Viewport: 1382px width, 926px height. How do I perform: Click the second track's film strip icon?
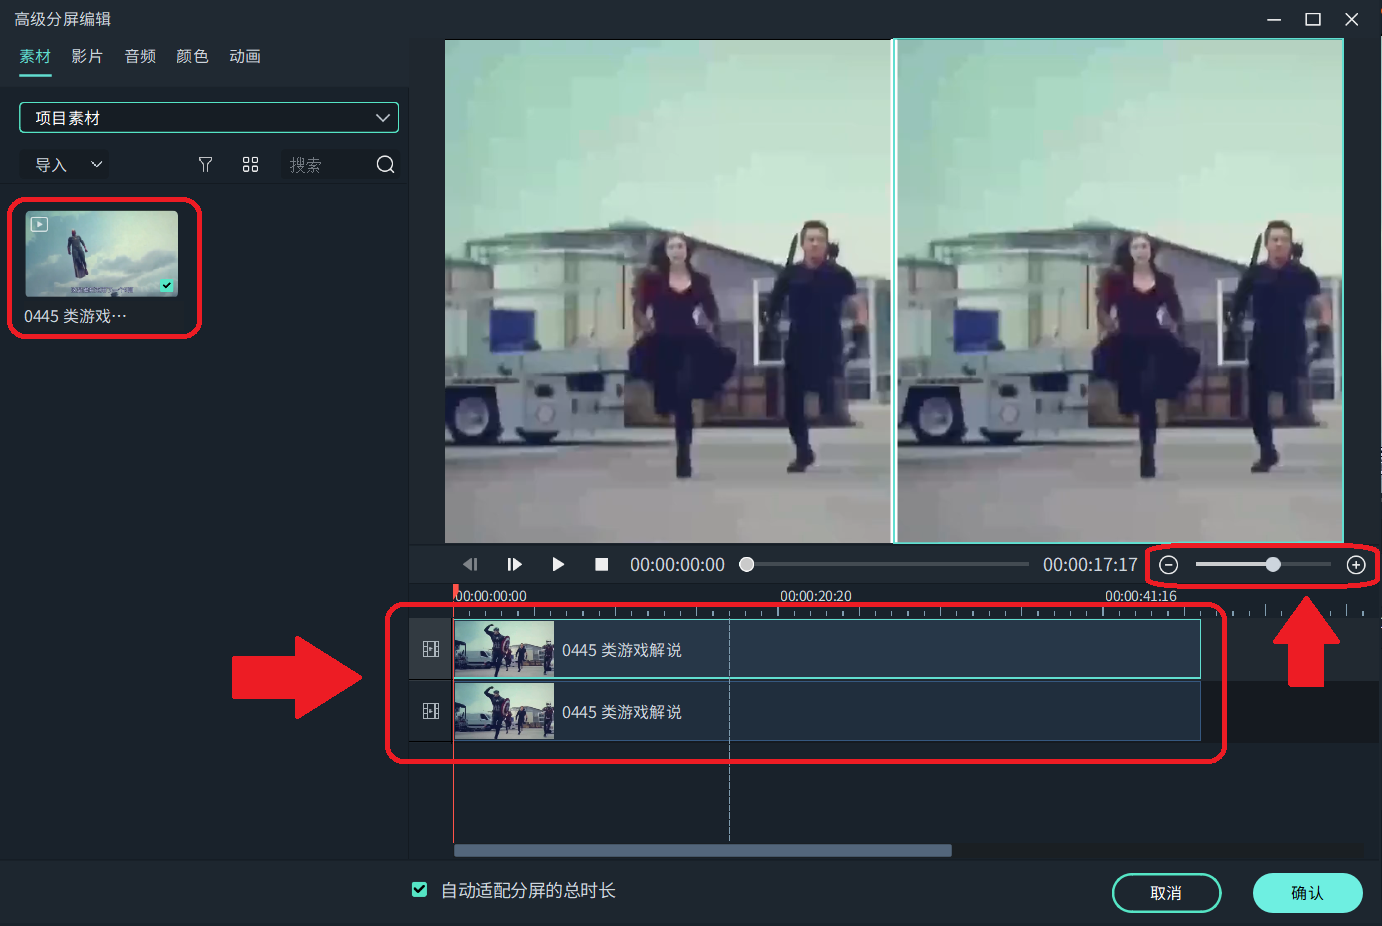pos(431,711)
